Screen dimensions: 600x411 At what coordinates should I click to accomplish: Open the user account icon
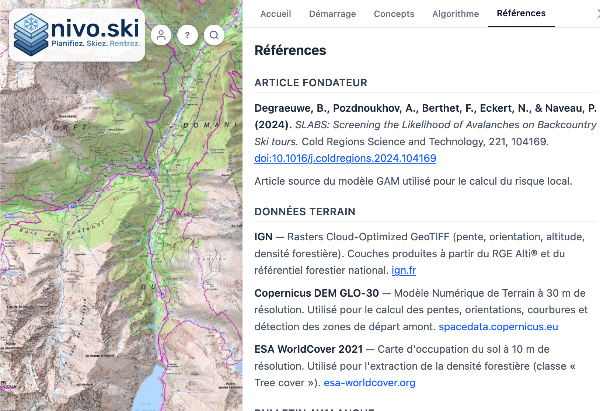pyautogui.click(x=161, y=35)
